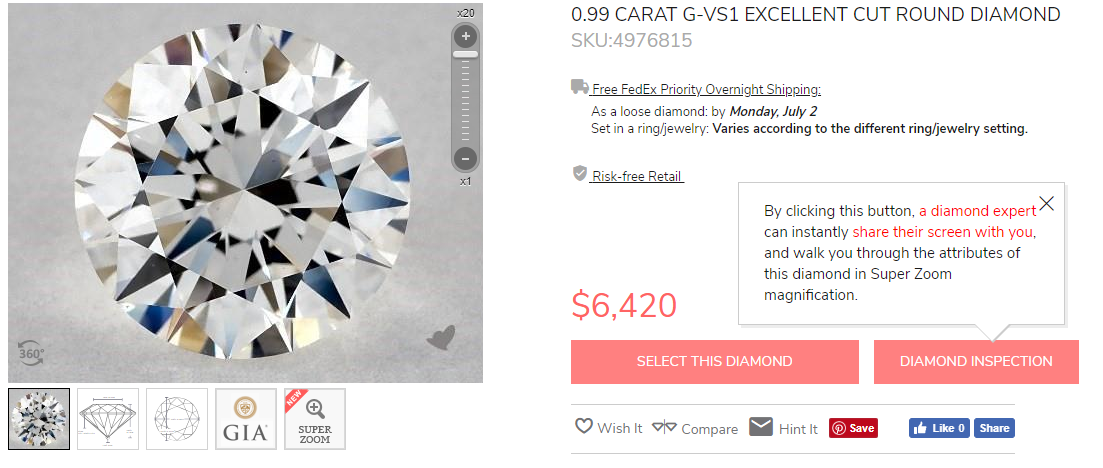Click the zoom level slider handle
This screenshot has height=468, width=1103.
tap(464, 54)
